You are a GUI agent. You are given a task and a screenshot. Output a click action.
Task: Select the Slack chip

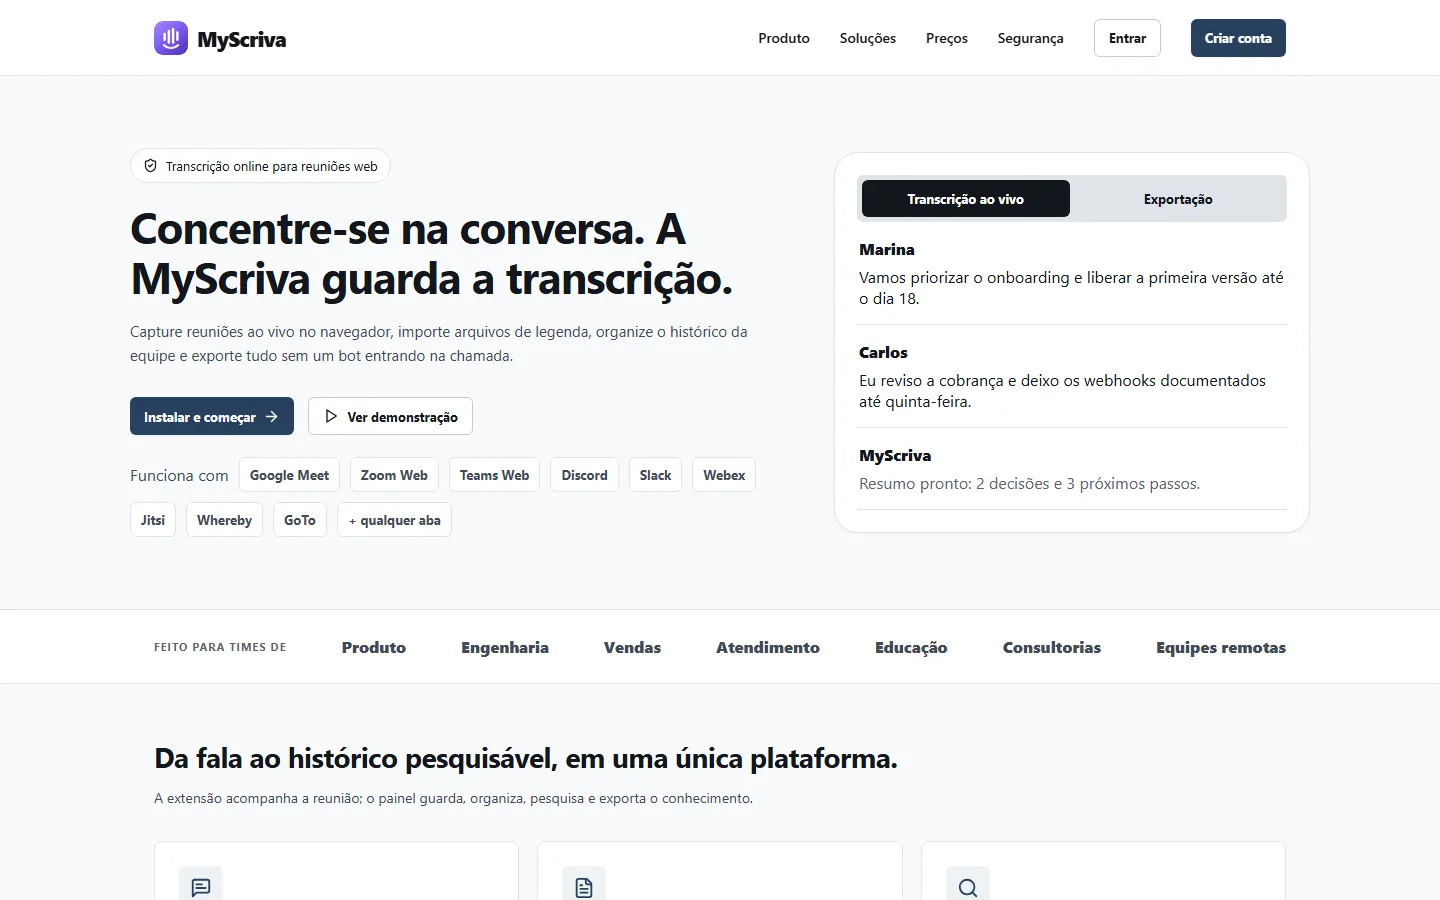click(655, 475)
